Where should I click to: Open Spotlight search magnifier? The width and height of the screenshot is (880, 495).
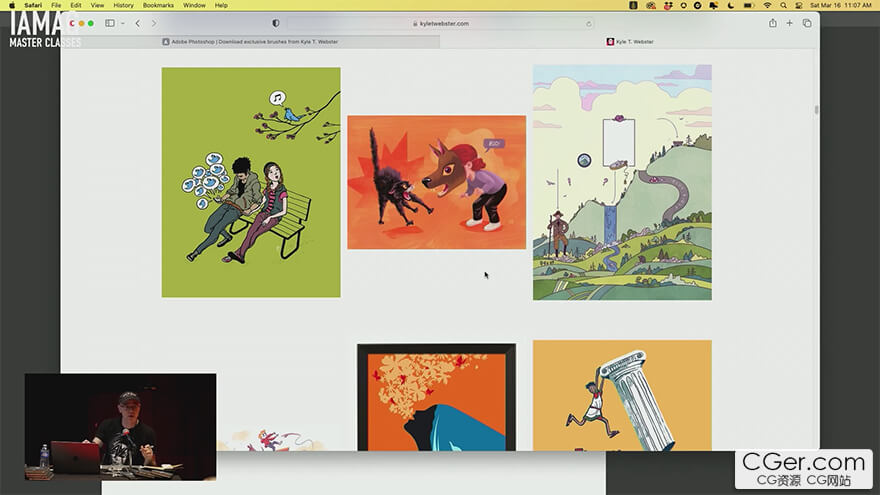[x=783, y=5]
